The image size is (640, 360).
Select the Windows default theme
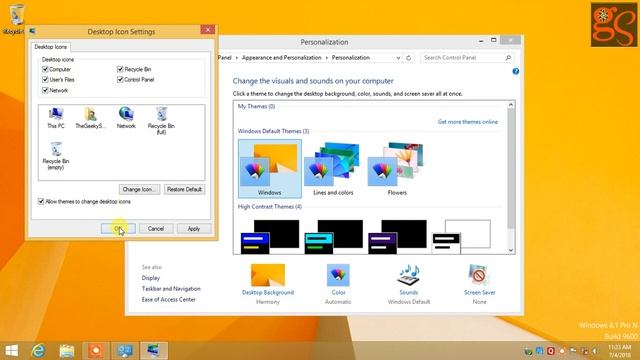270,169
